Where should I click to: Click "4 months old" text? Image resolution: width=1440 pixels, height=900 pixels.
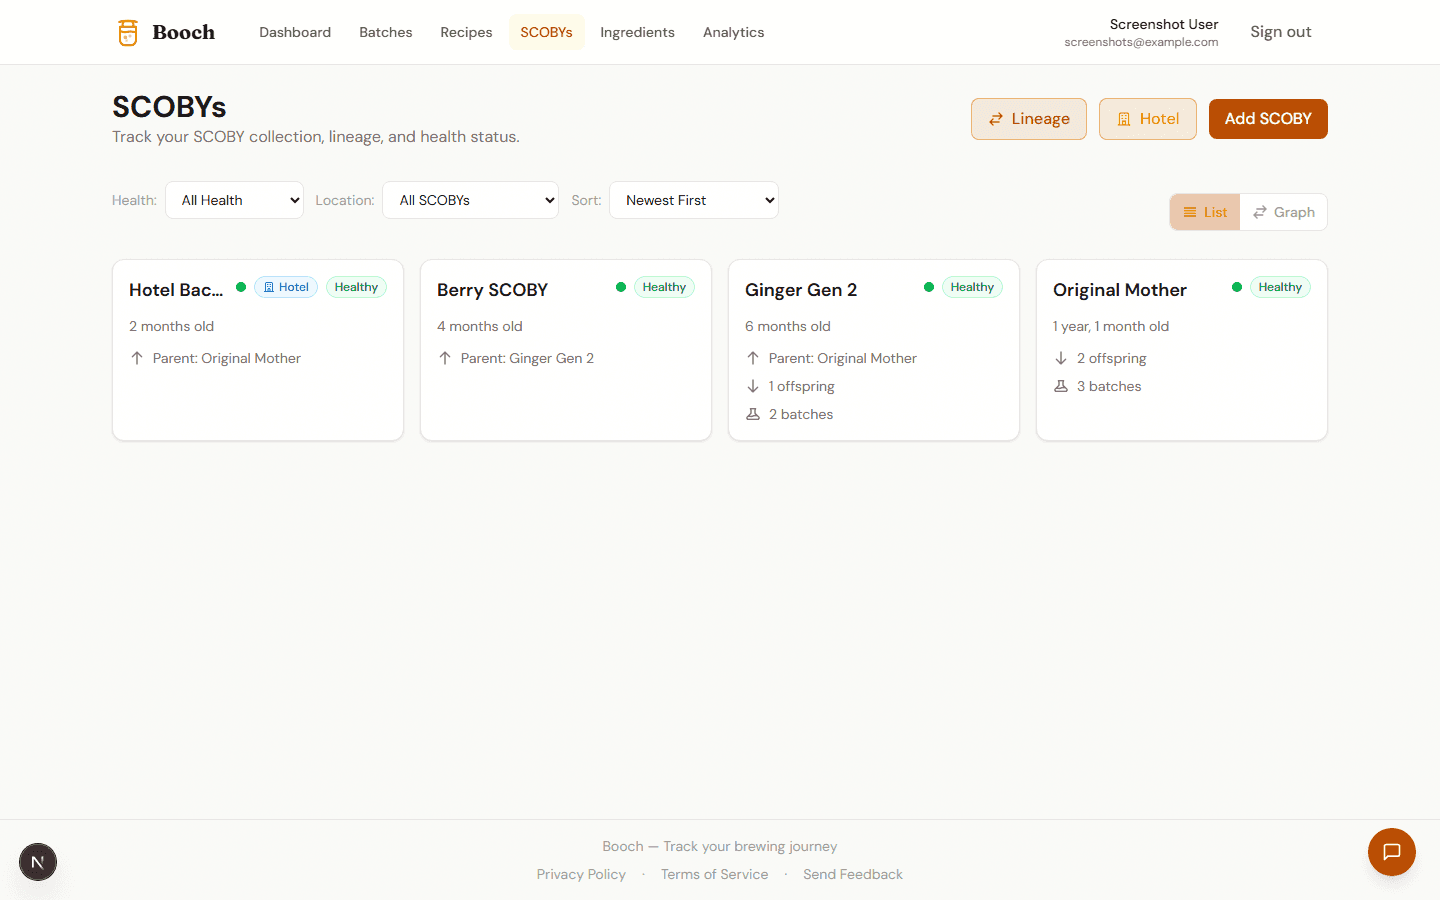[480, 326]
